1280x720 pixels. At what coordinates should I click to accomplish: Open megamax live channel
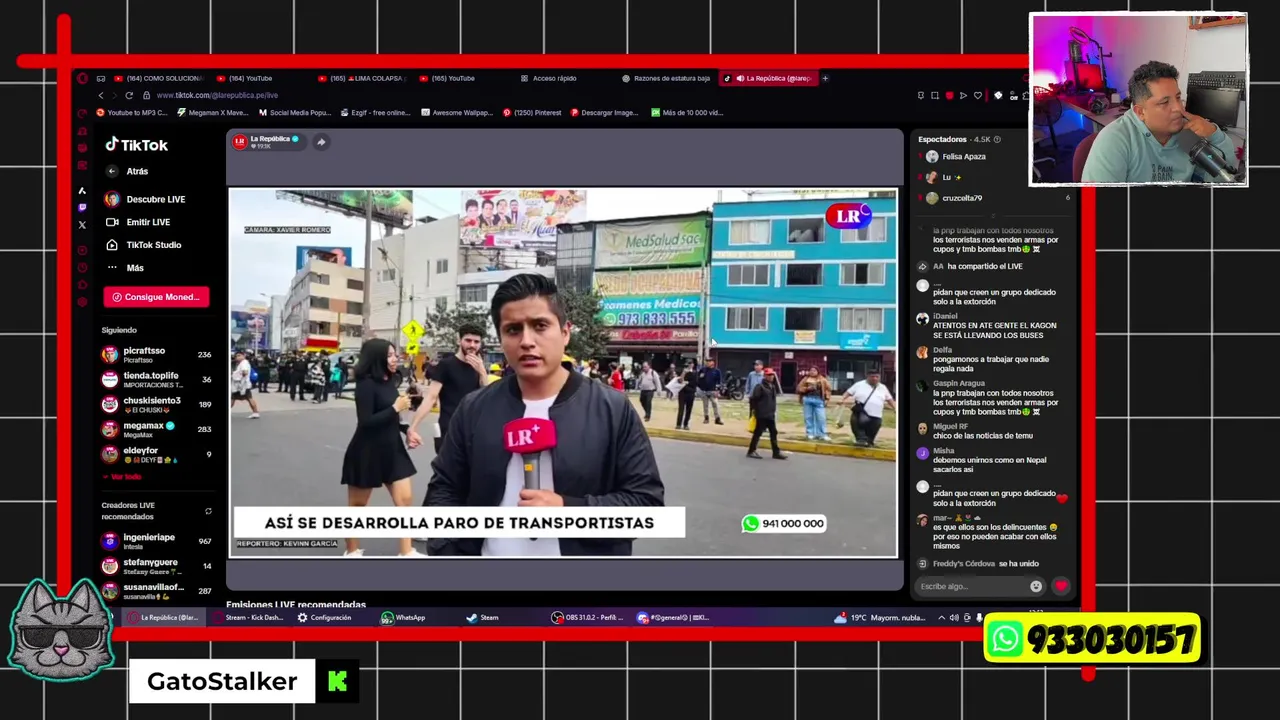coord(156,429)
